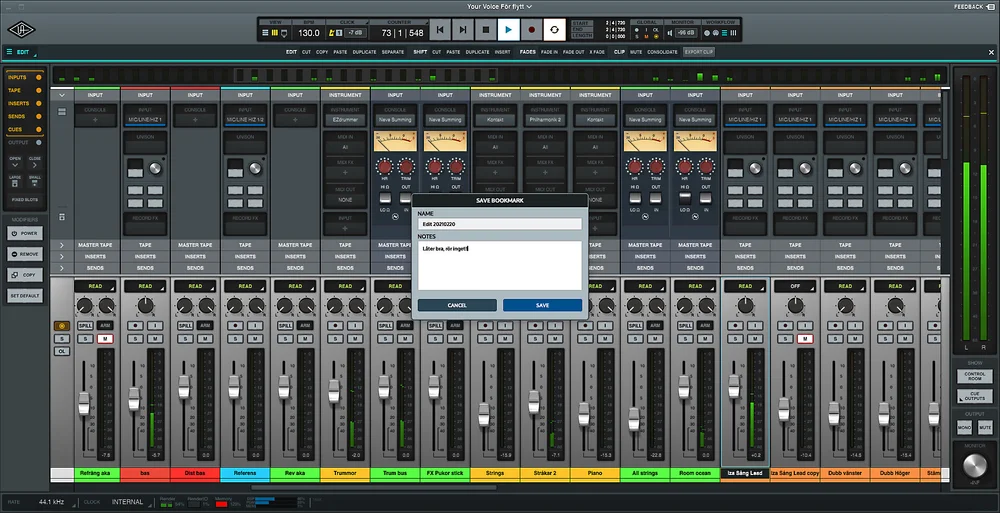The height and width of the screenshot is (513, 1000).
Task: Click the Skip to end transport button
Action: coord(462,30)
